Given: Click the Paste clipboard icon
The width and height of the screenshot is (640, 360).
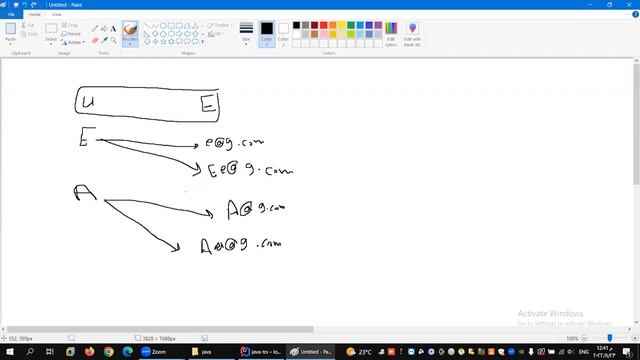Looking at the screenshot, I should (11, 29).
